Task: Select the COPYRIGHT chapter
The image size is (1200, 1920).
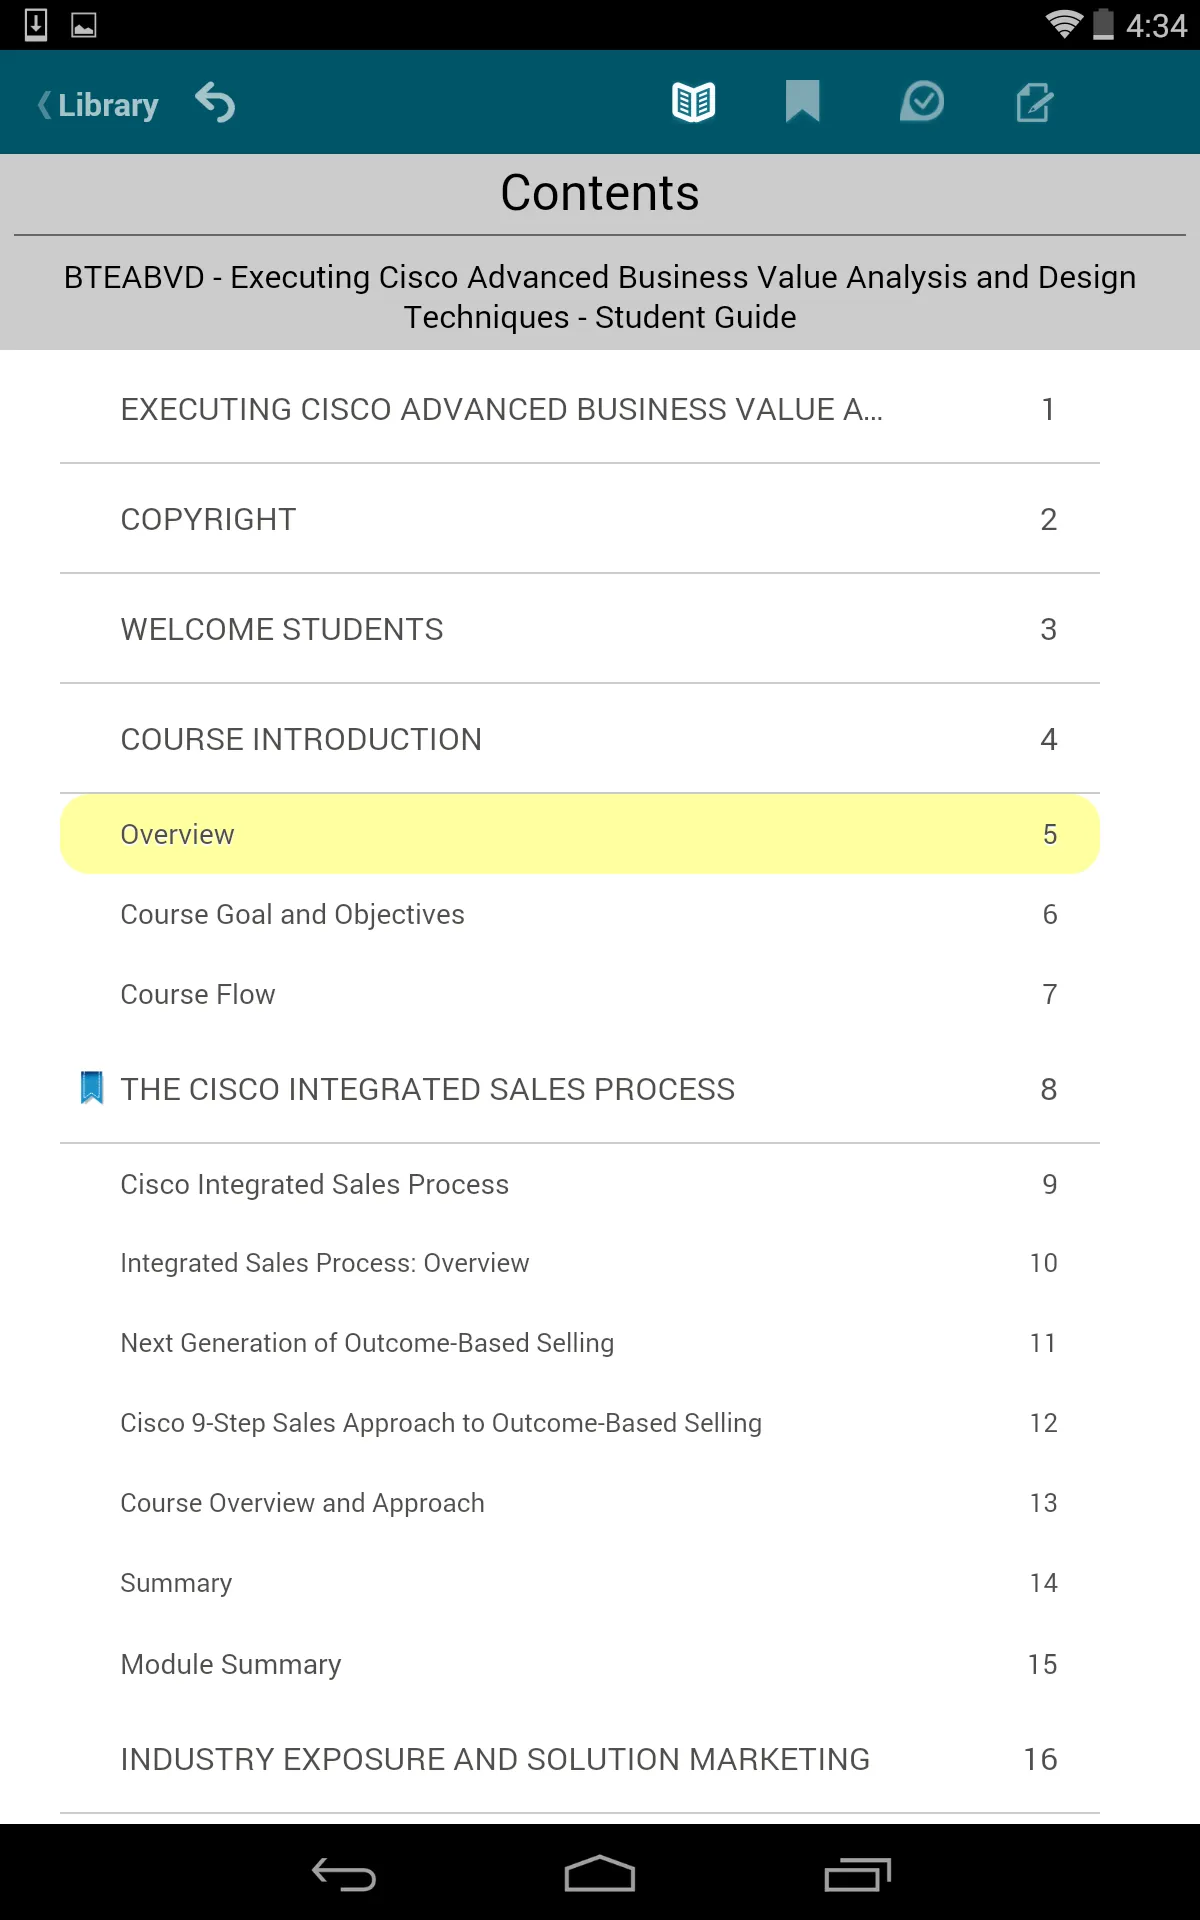Action: (580, 519)
